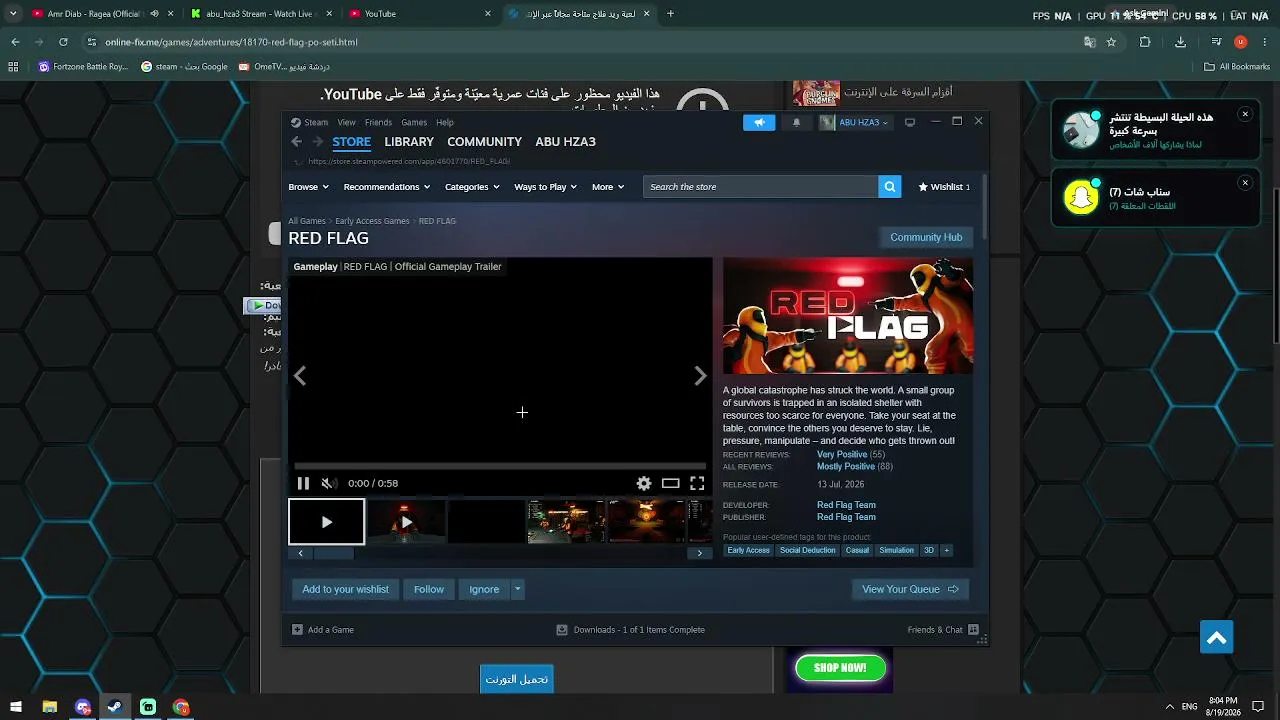This screenshot has width=1280, height=720.
Task: Open browser extensions puzzle icon
Action: [1145, 42]
